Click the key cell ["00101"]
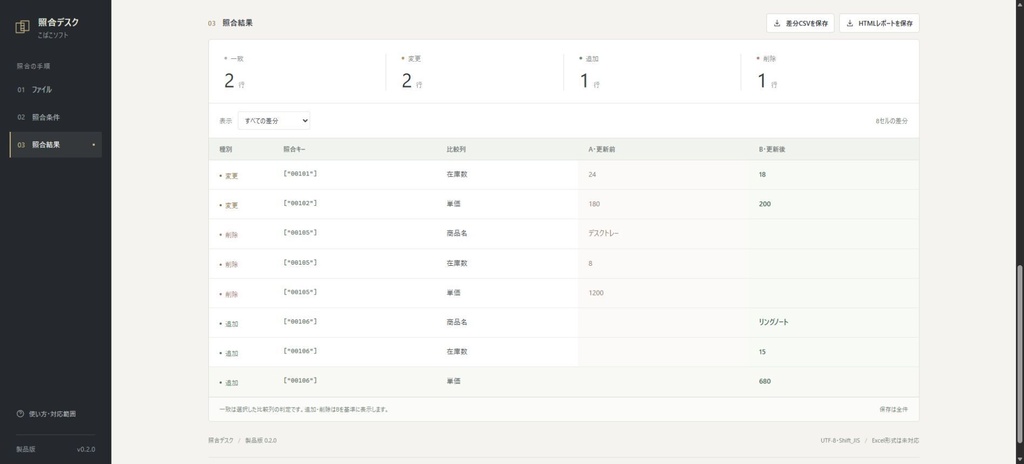This screenshot has width=1024, height=464. [x=300, y=174]
